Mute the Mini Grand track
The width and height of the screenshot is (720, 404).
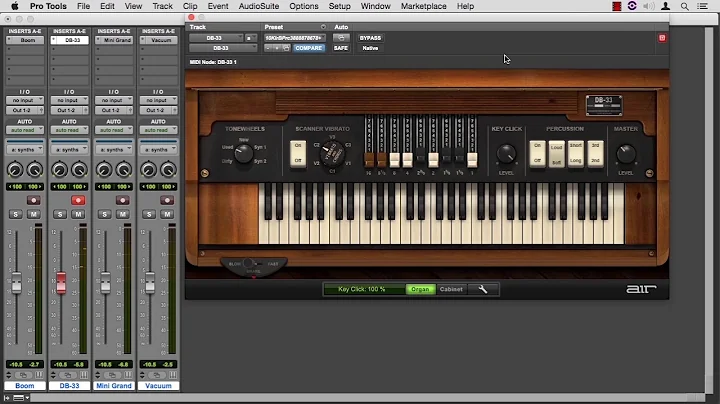pos(123,214)
